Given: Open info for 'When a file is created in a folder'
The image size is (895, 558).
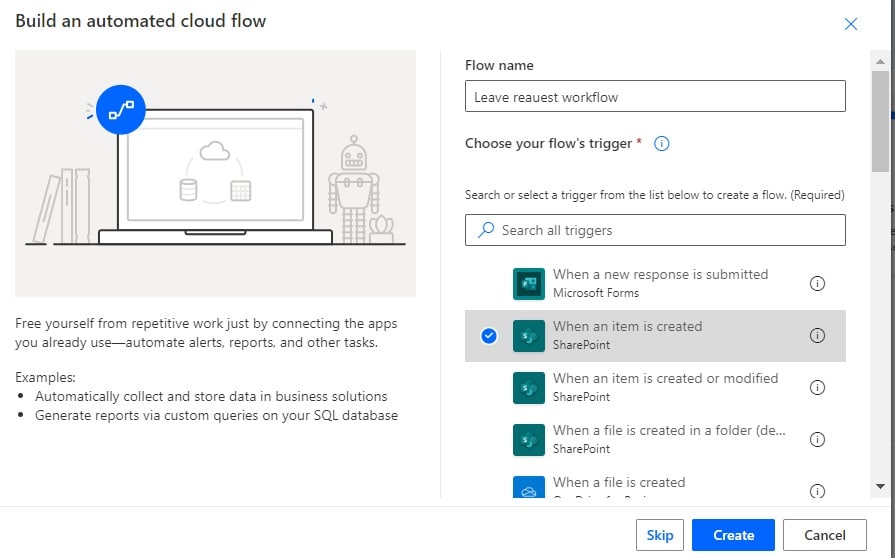Looking at the screenshot, I should [x=817, y=439].
